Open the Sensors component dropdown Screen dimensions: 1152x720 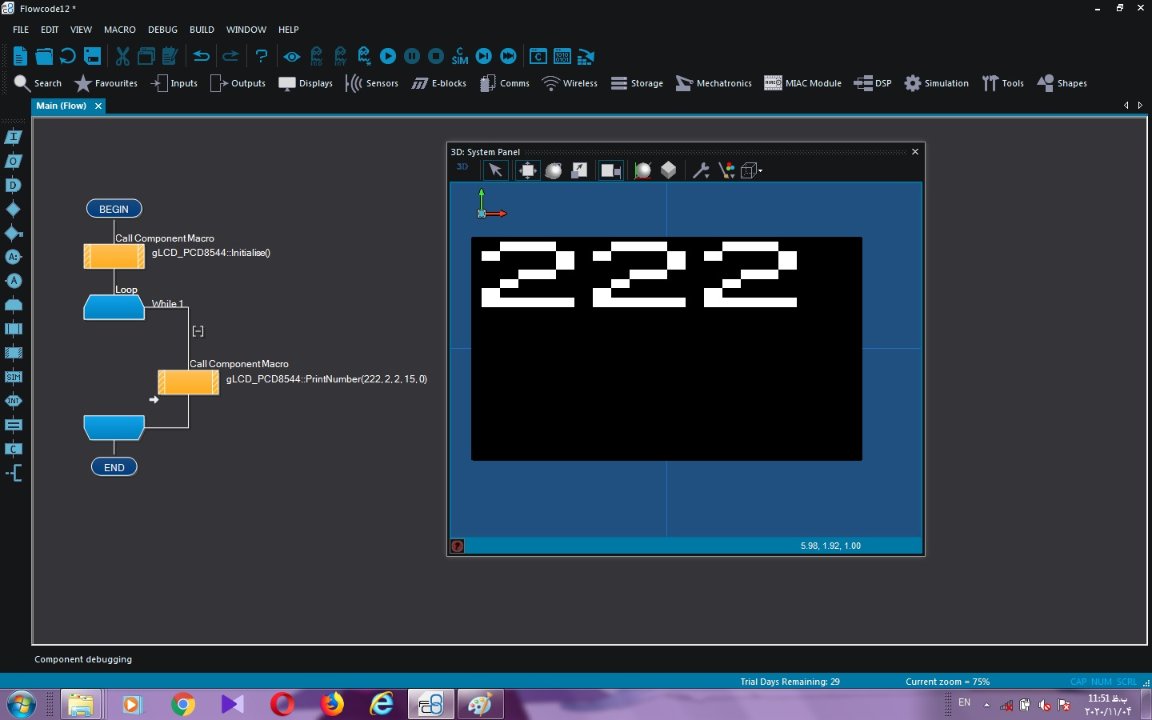(372, 83)
